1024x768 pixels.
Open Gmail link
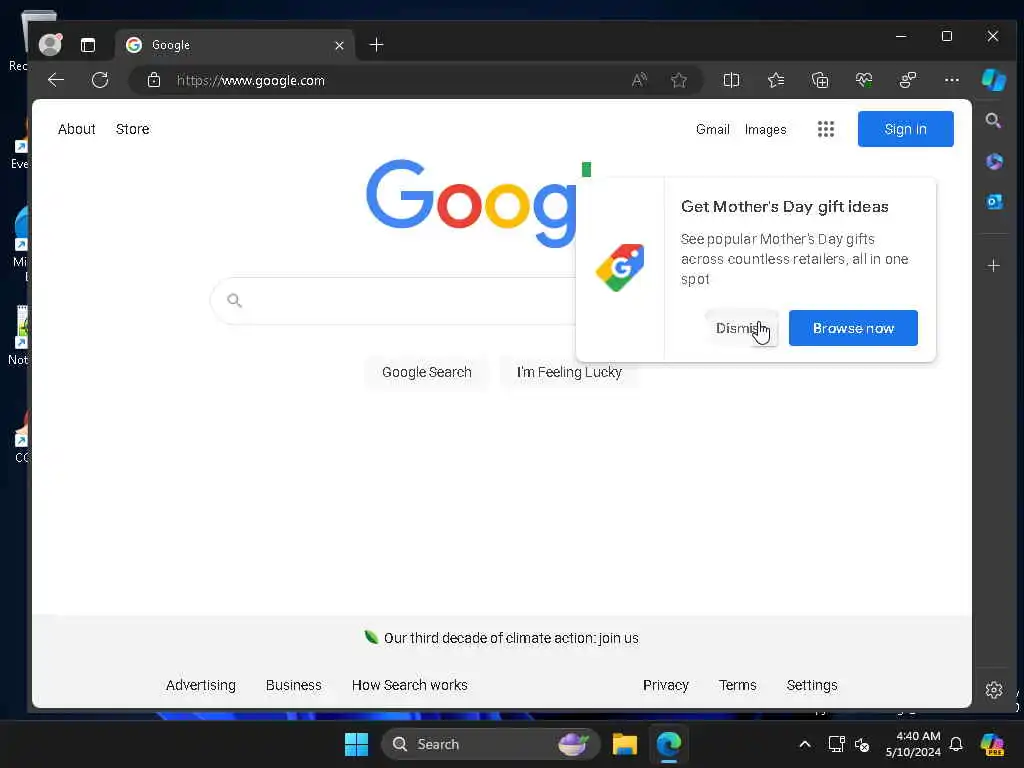pyautogui.click(x=712, y=129)
